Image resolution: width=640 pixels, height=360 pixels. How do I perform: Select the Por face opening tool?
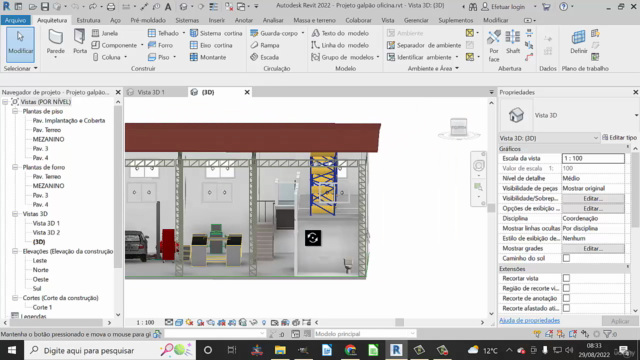pyautogui.click(x=494, y=46)
